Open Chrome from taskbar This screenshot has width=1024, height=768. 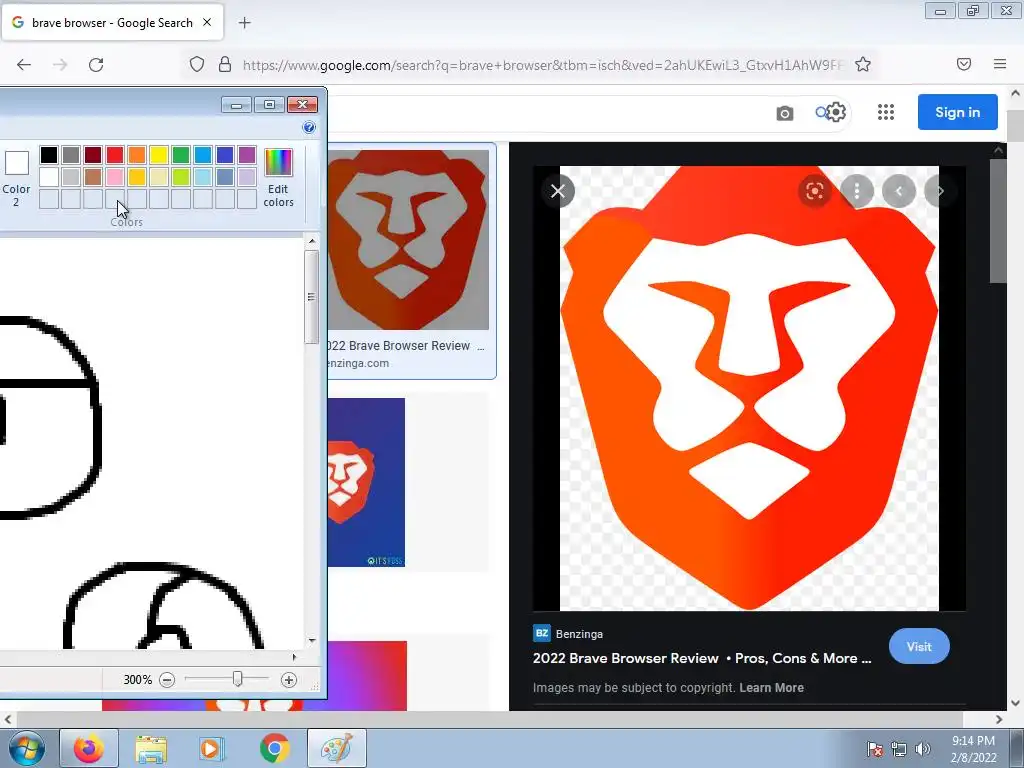tap(274, 748)
